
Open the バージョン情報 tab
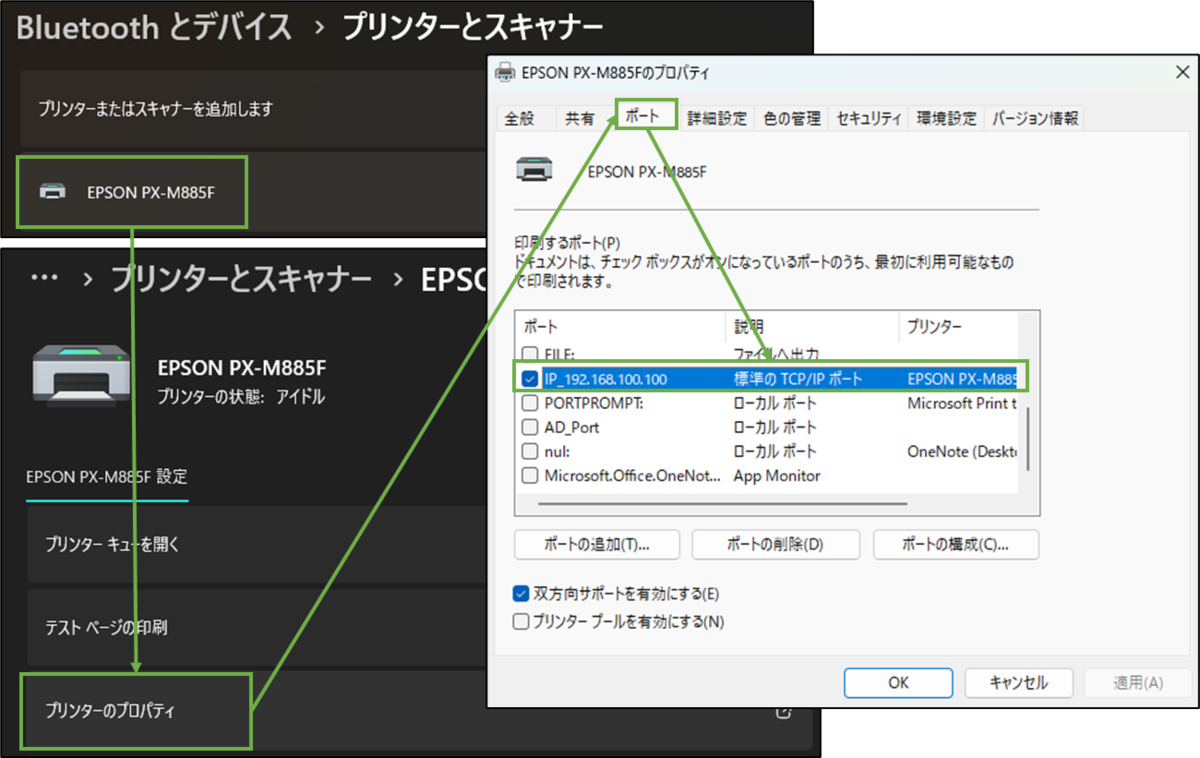point(1036,118)
